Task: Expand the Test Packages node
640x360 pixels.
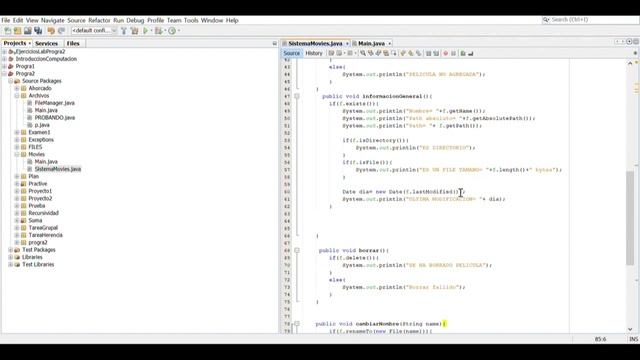Action: point(11,250)
